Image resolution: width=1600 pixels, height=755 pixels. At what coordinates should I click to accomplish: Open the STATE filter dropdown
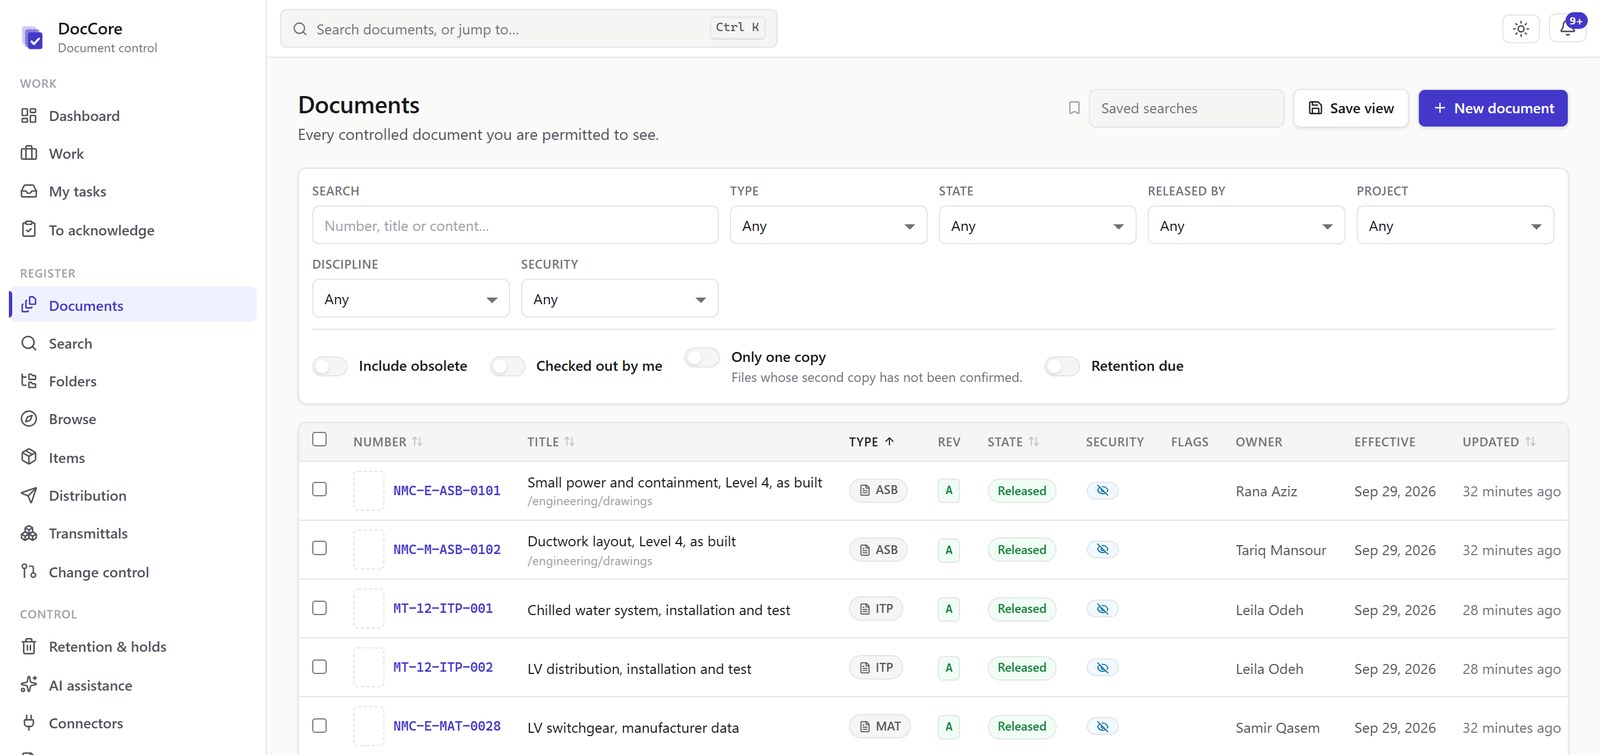pos(1037,226)
